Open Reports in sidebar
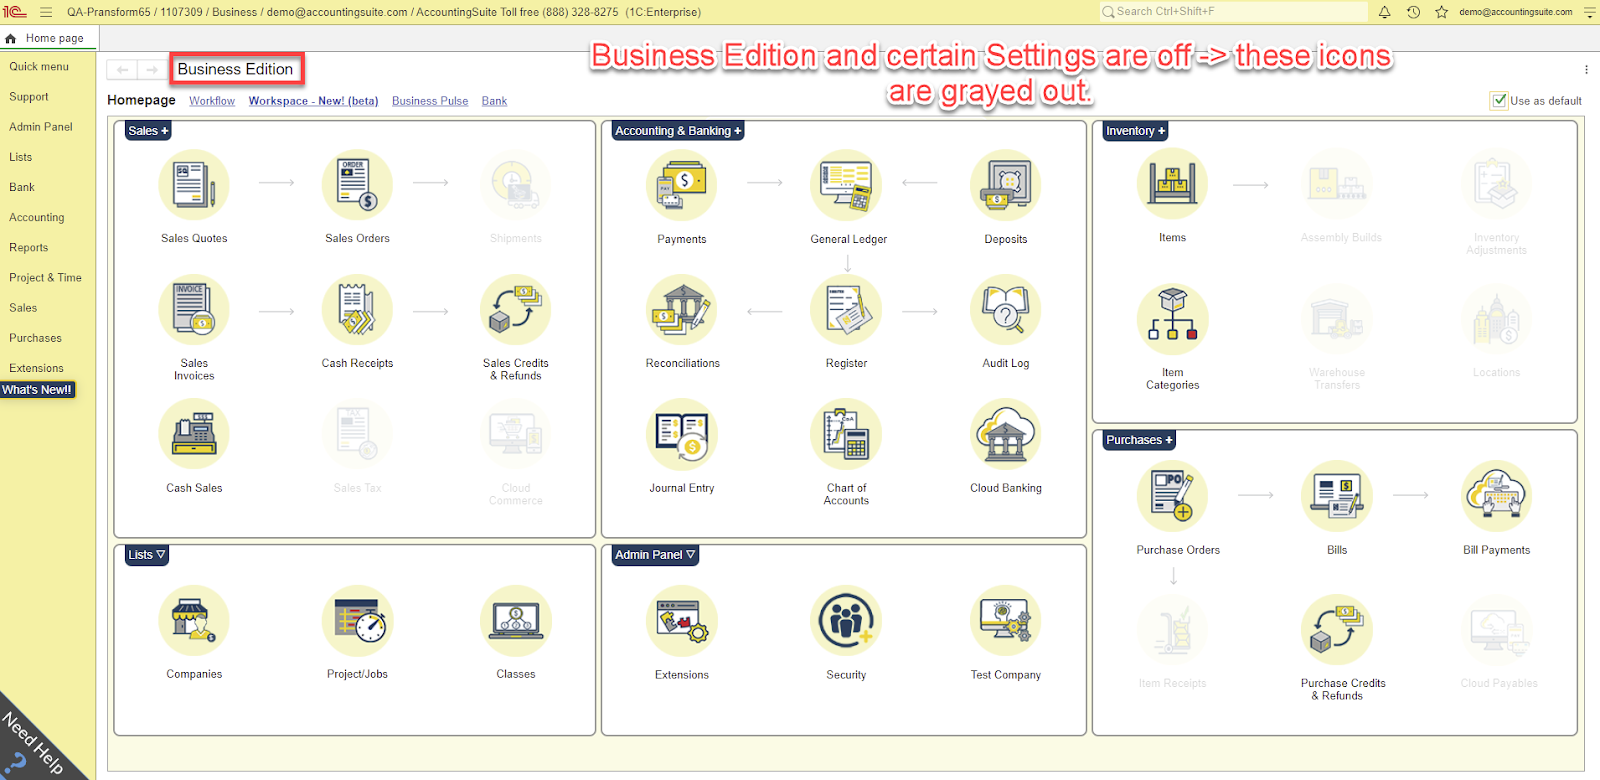The width and height of the screenshot is (1600, 780). (x=29, y=248)
